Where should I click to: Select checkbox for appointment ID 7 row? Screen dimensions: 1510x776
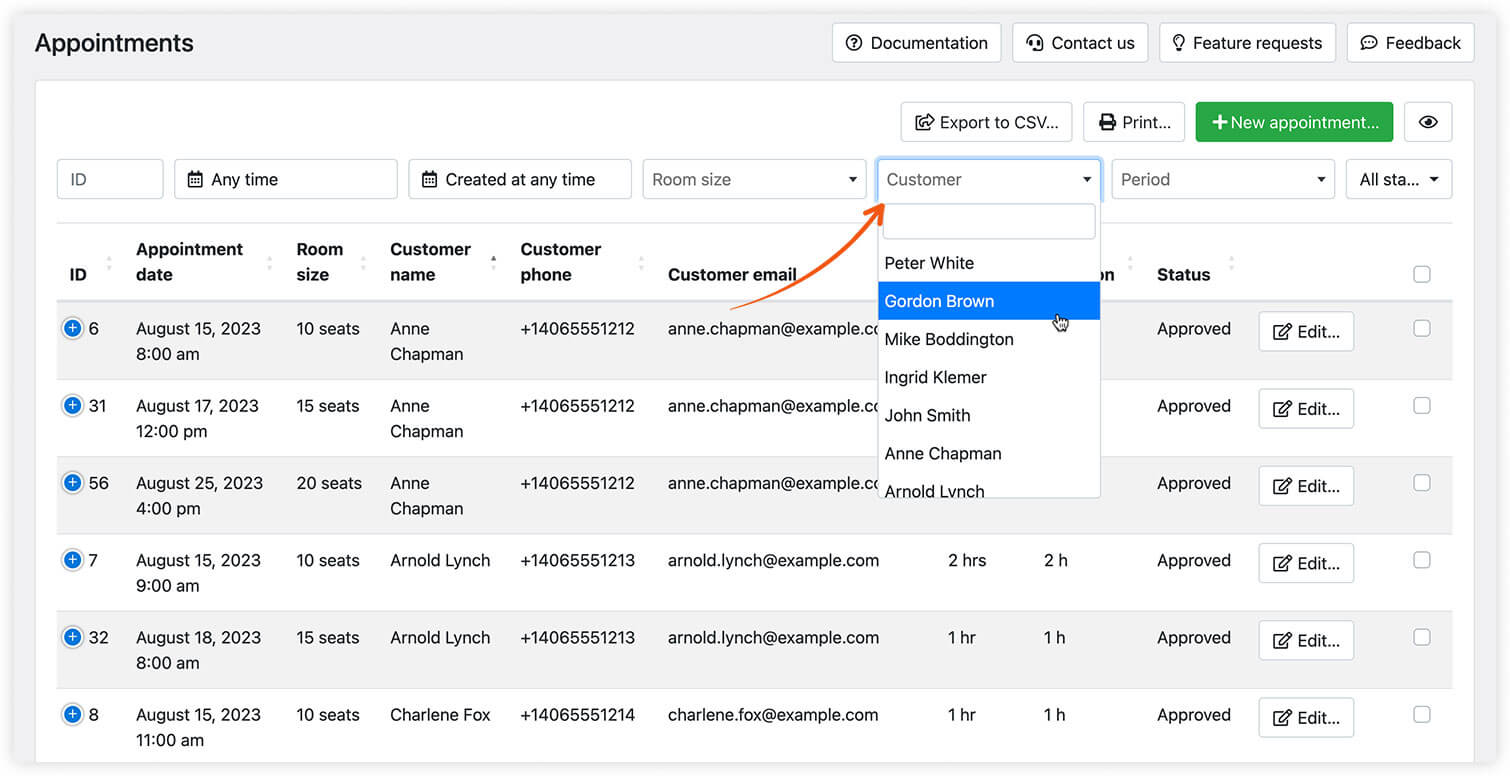1422,560
